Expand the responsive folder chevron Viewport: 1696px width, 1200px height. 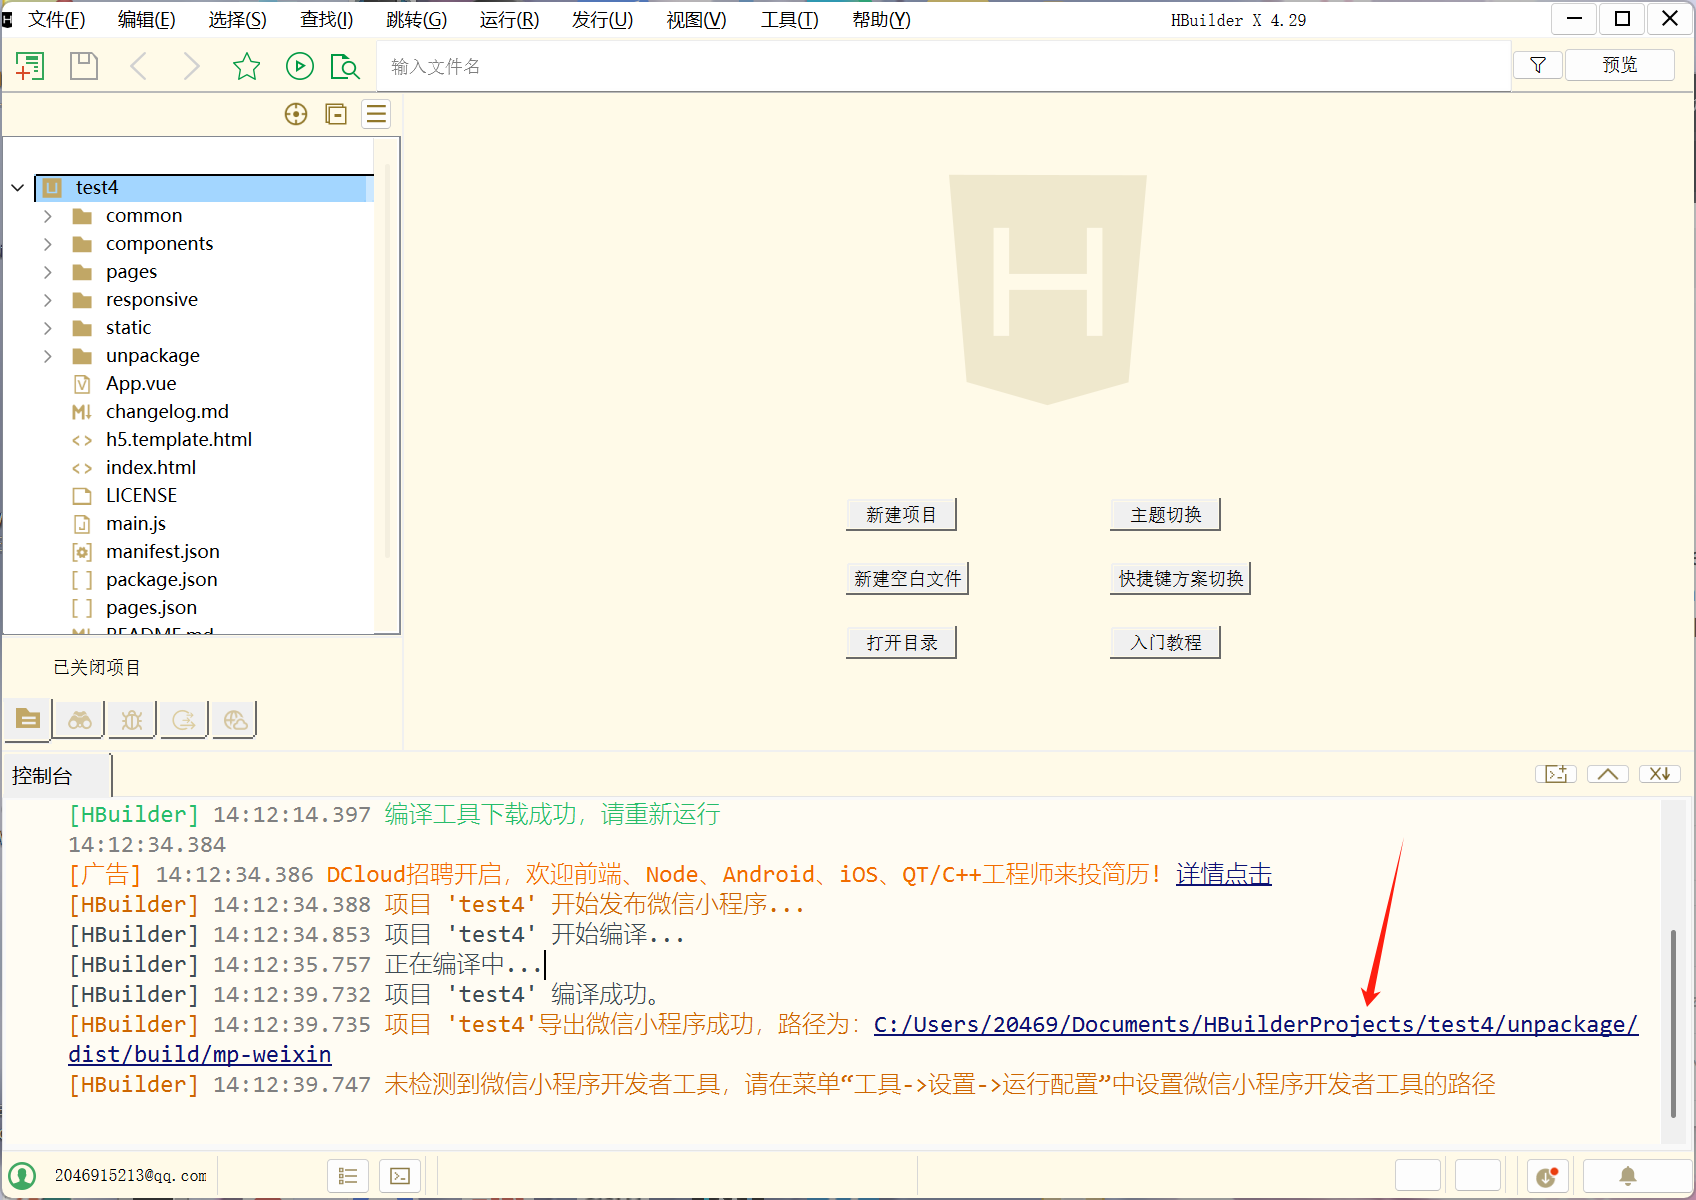[47, 300]
